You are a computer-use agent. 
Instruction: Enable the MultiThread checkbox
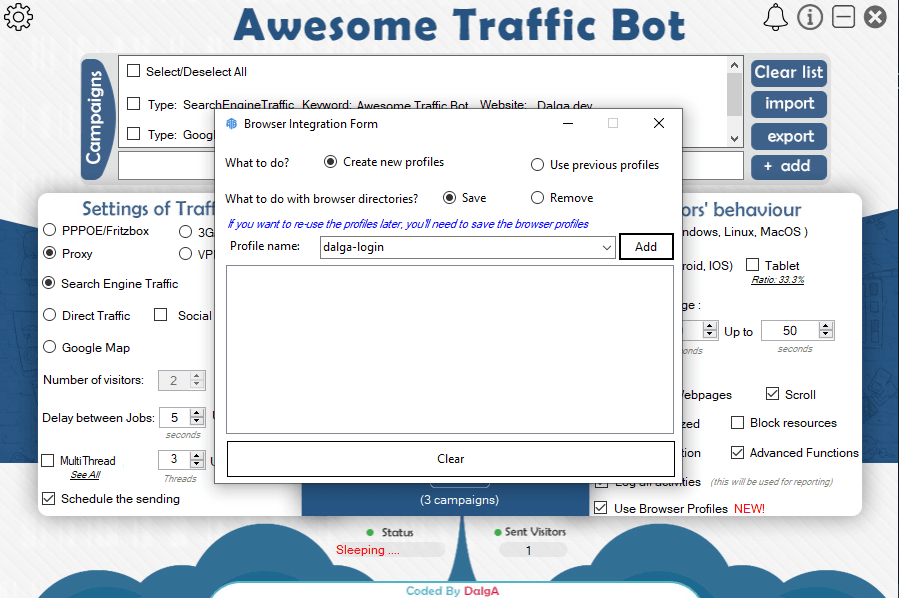tap(48, 460)
